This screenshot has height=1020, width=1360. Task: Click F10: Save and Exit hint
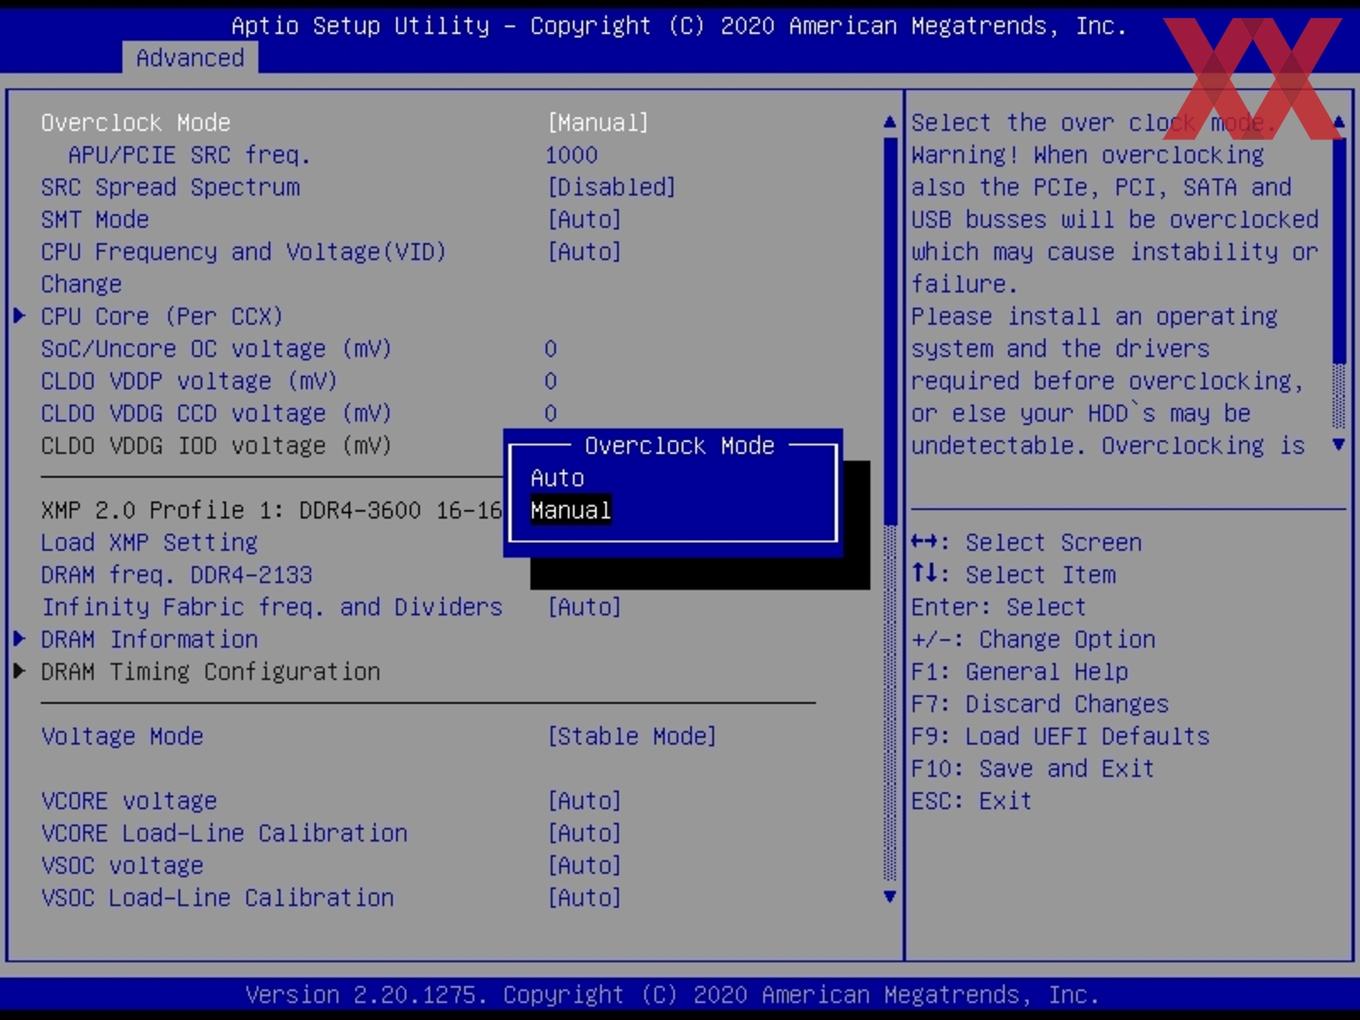1032,768
